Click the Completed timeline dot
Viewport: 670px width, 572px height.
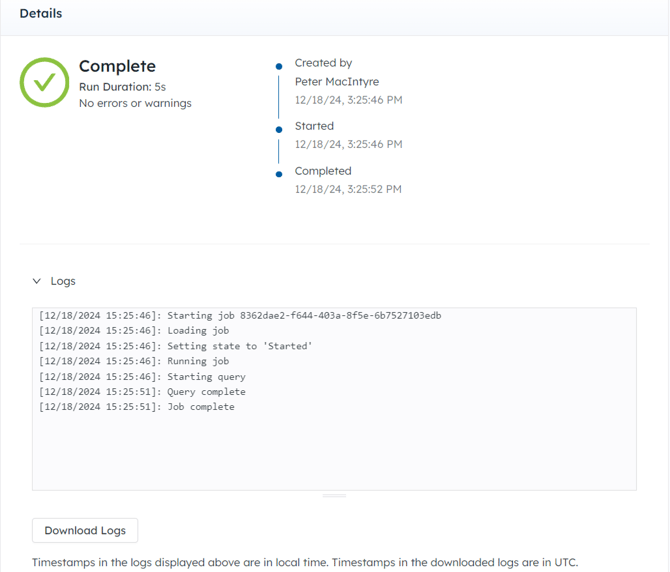pos(279,174)
